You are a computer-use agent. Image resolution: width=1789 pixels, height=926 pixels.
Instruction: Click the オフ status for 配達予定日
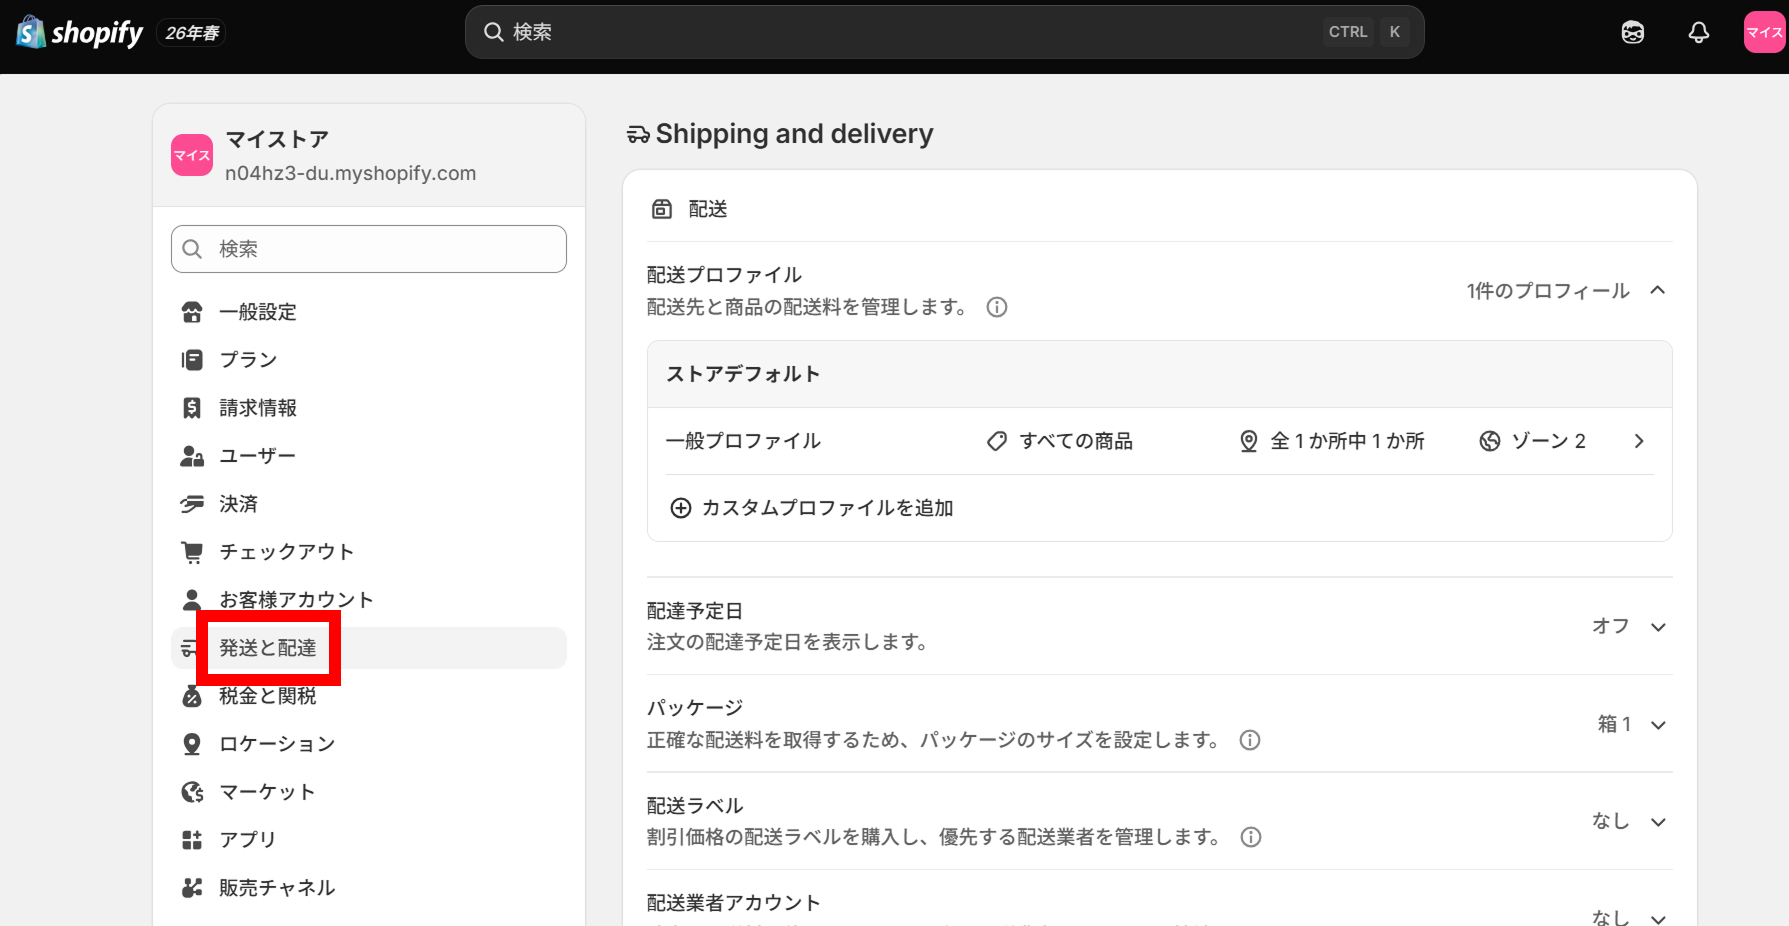[1610, 626]
